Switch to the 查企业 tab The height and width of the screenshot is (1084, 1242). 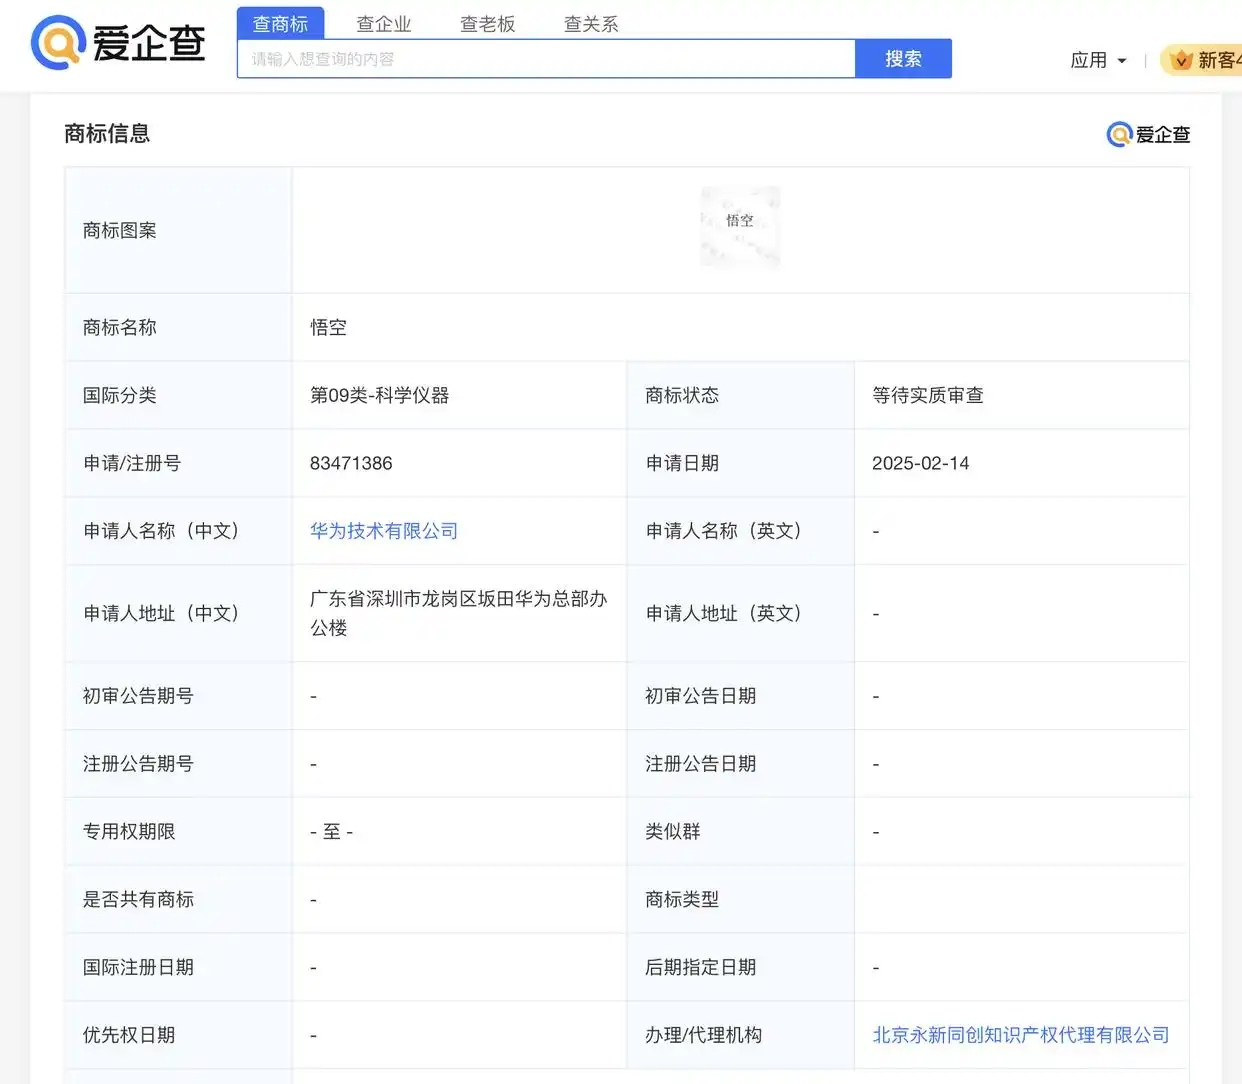(384, 23)
